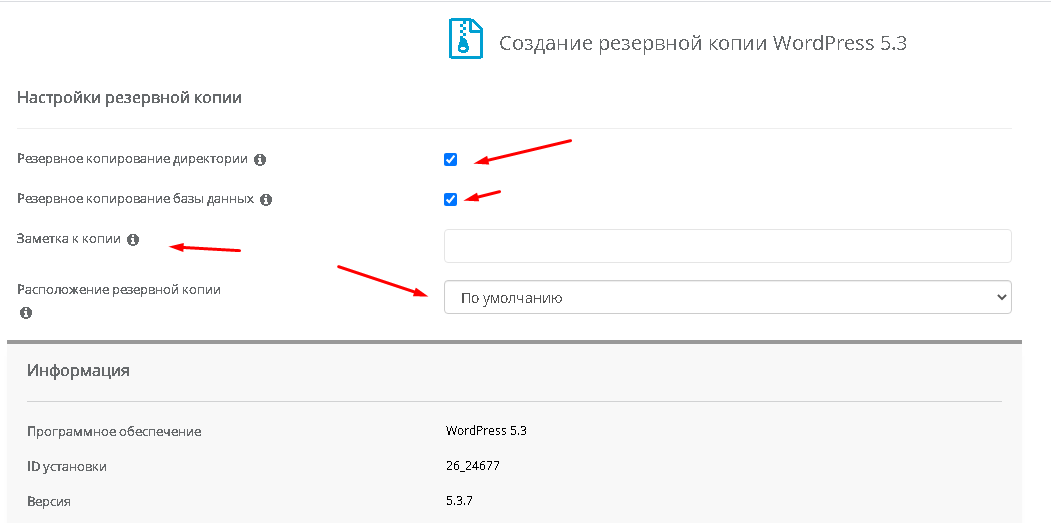Click the version value 5.3.7
This screenshot has height=523, width=1051.
coord(461,500)
